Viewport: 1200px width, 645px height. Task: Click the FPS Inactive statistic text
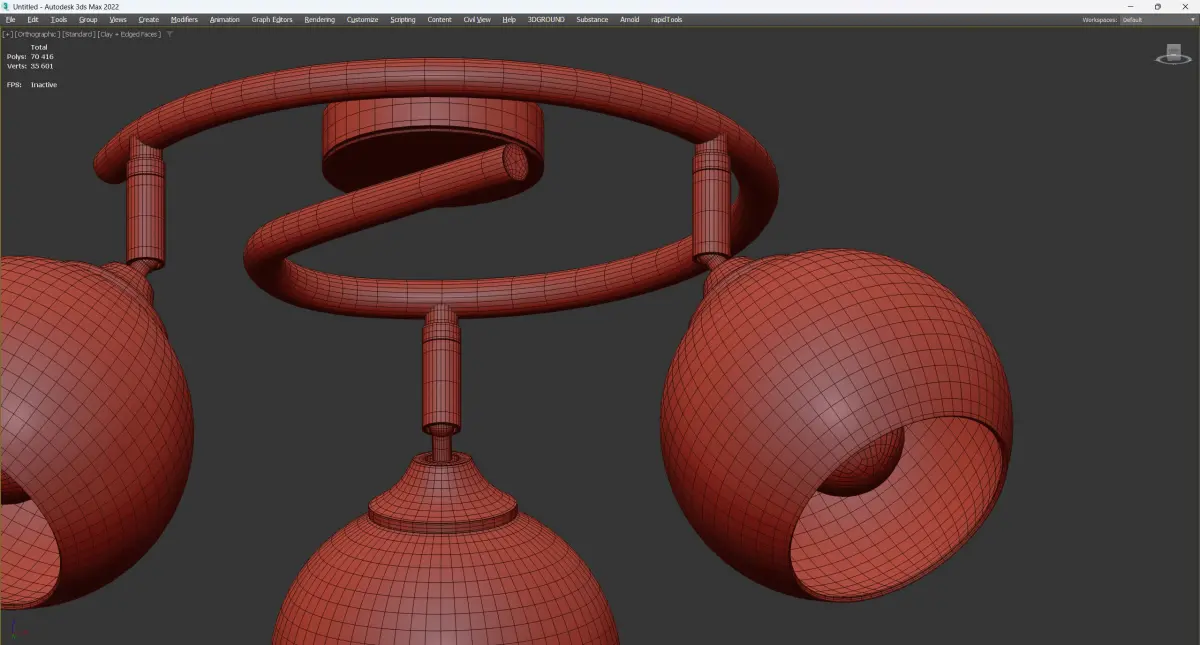[32, 85]
